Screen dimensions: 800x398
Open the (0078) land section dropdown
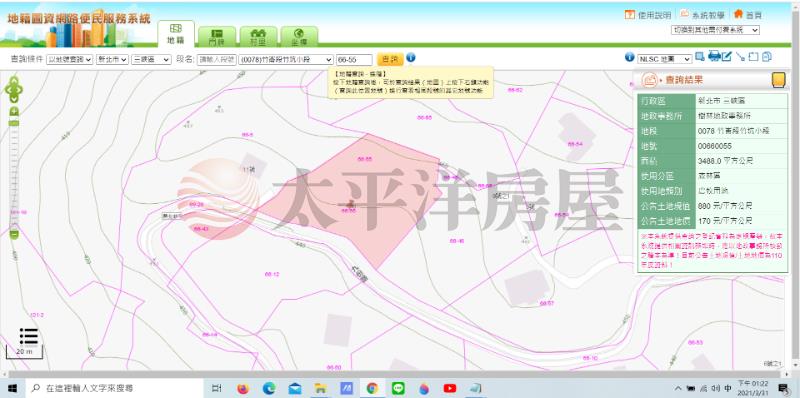286,60
